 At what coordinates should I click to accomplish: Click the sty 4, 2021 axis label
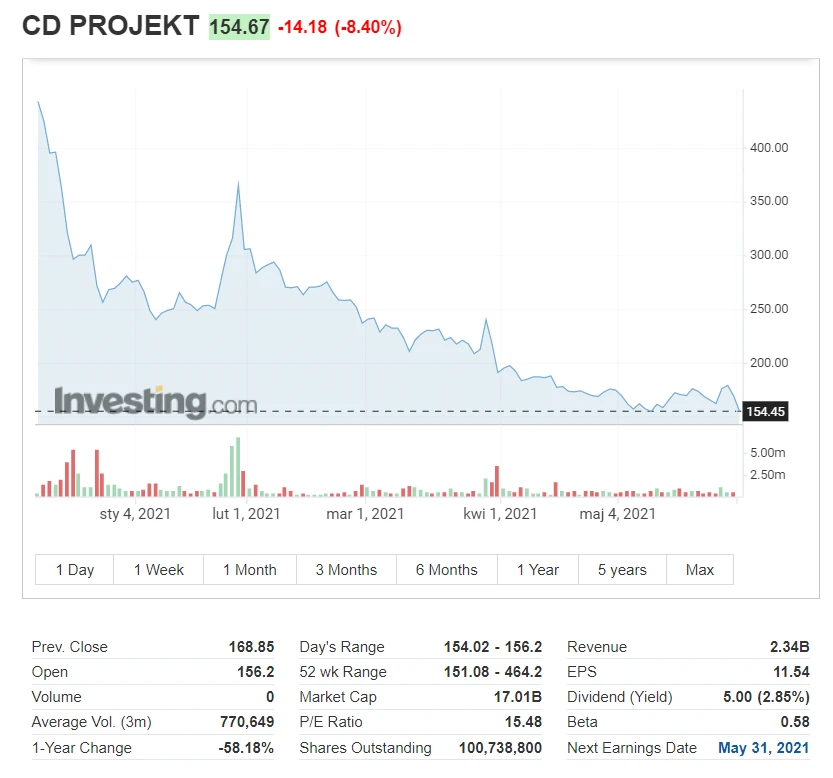pos(135,514)
